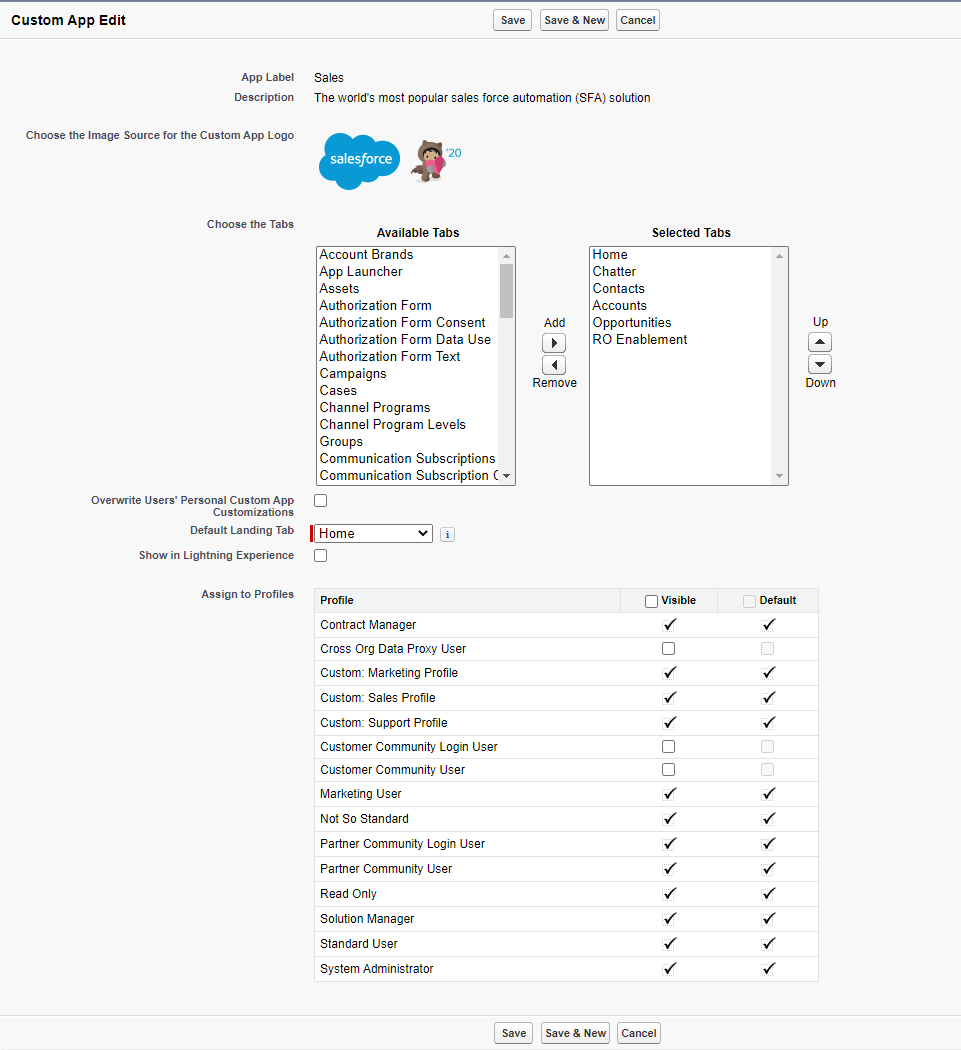Viewport: 961px width, 1050px height.
Task: Open info icon beside Default Landing Tab
Action: coord(447,534)
